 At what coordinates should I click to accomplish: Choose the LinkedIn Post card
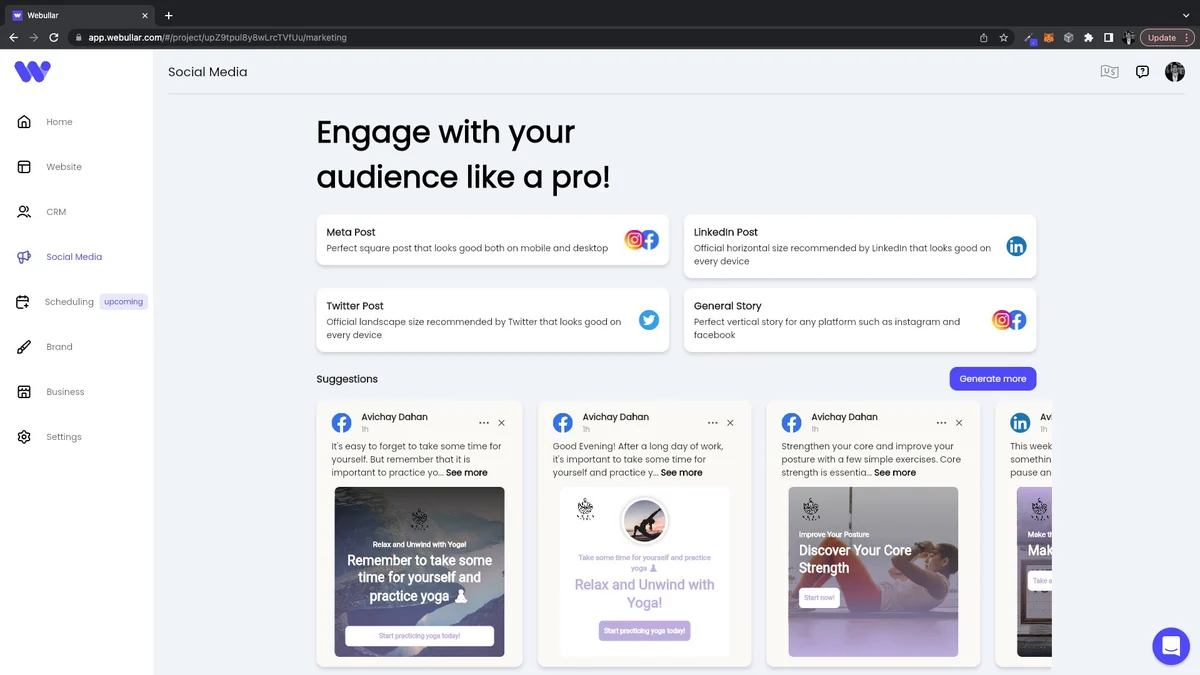(x=860, y=246)
